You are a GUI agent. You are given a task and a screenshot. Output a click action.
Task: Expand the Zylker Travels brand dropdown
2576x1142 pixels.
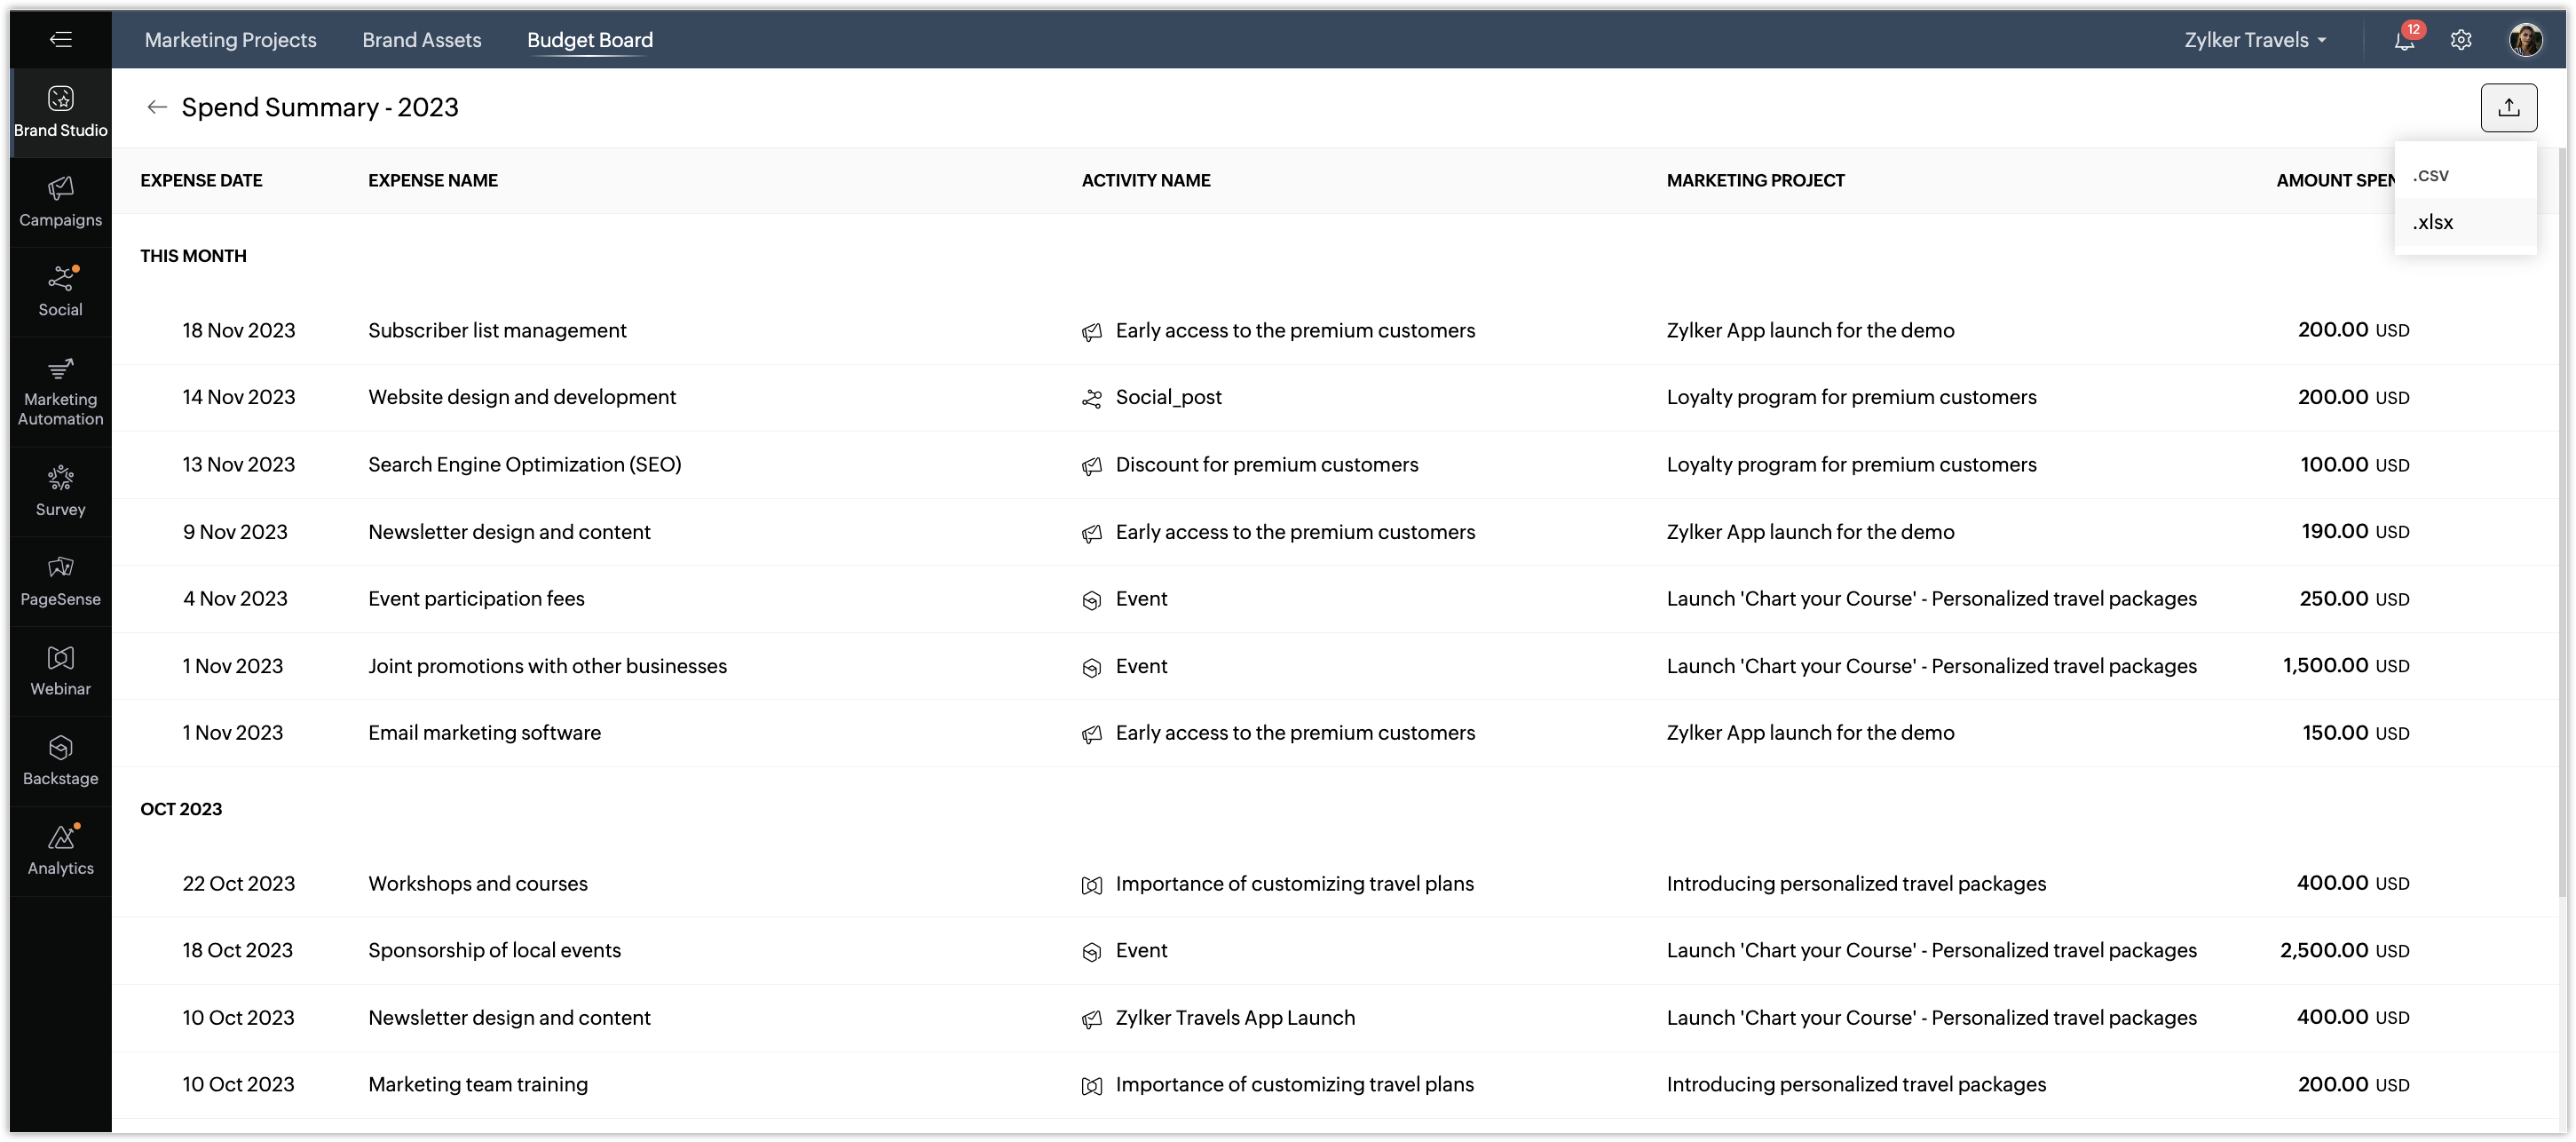tap(2255, 40)
